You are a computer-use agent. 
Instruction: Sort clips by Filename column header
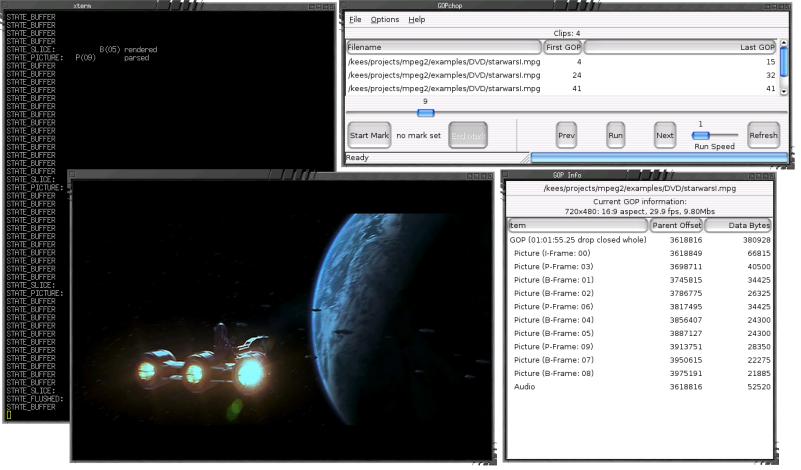point(443,47)
